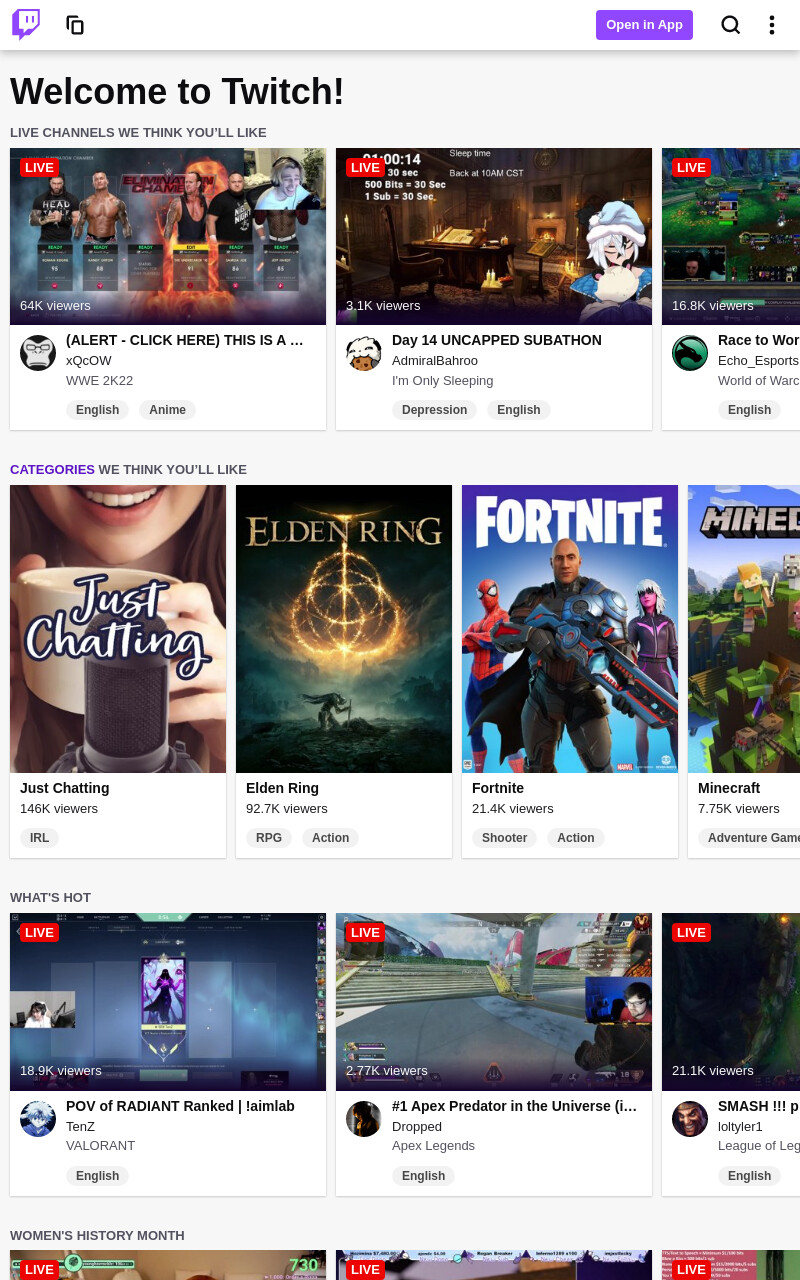Screen dimensions: 800x1280
Task: Select the Action tag under Fortnite
Action: [575, 838]
